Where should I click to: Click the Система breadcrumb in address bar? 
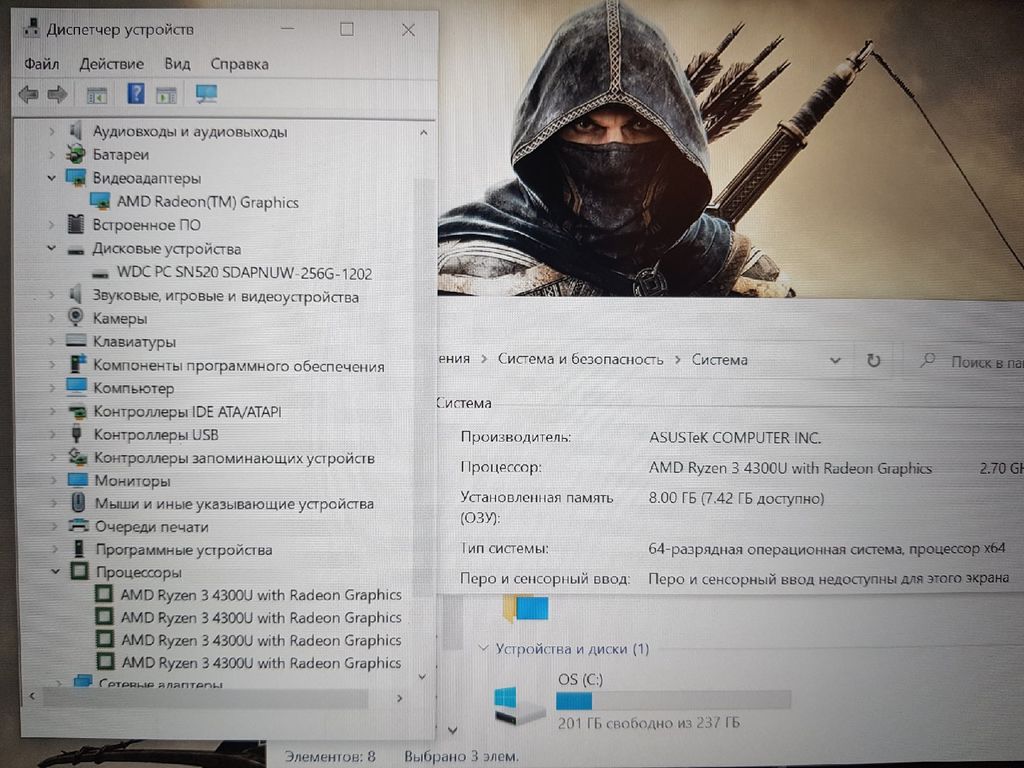[x=719, y=360]
